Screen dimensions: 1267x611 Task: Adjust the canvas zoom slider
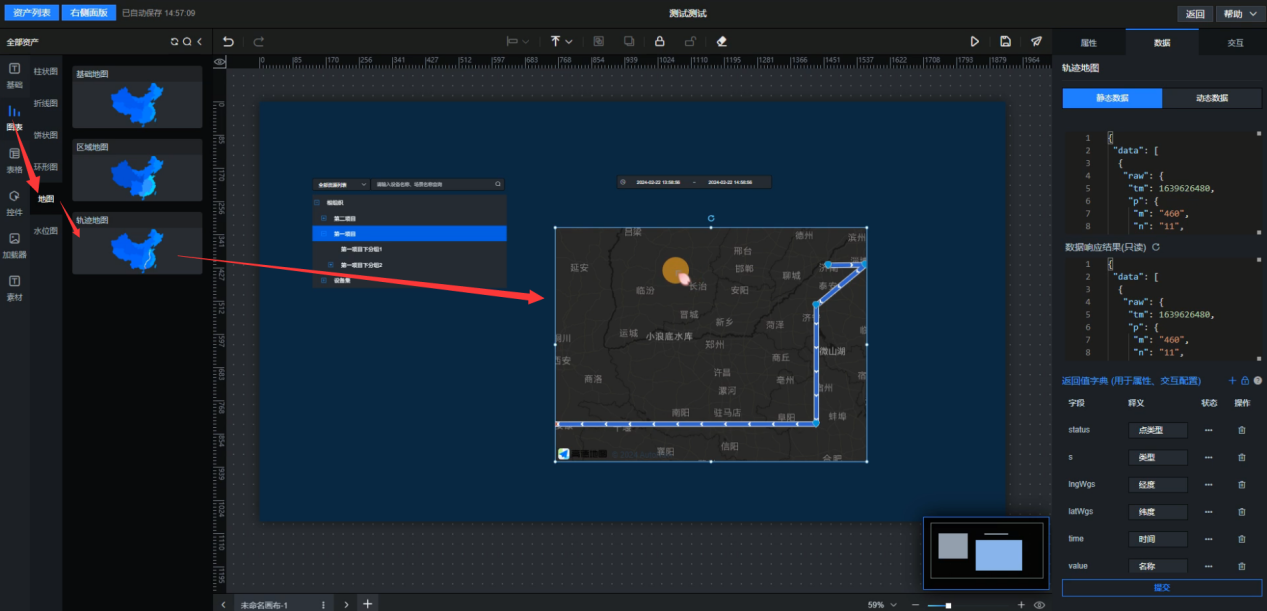coord(948,605)
